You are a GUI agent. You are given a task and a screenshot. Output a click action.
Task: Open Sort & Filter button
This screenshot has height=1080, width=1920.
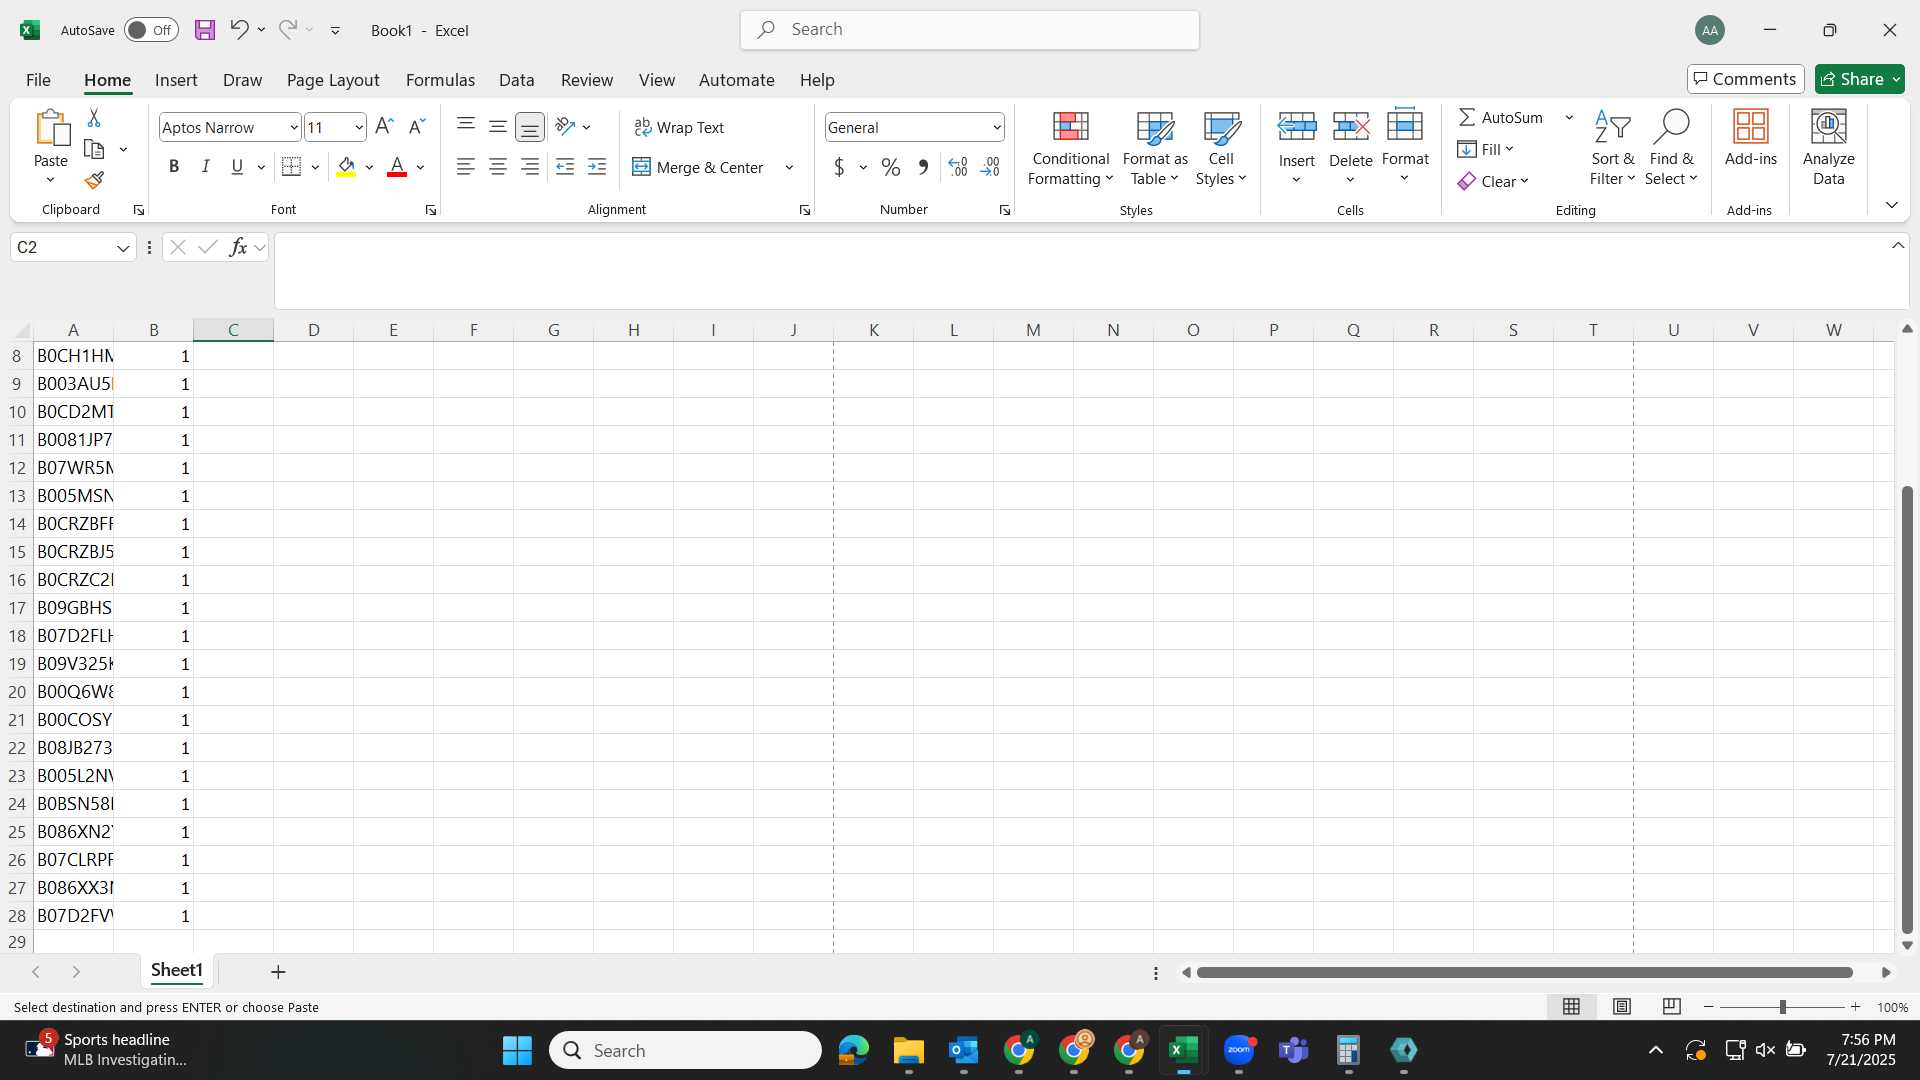click(x=1612, y=148)
